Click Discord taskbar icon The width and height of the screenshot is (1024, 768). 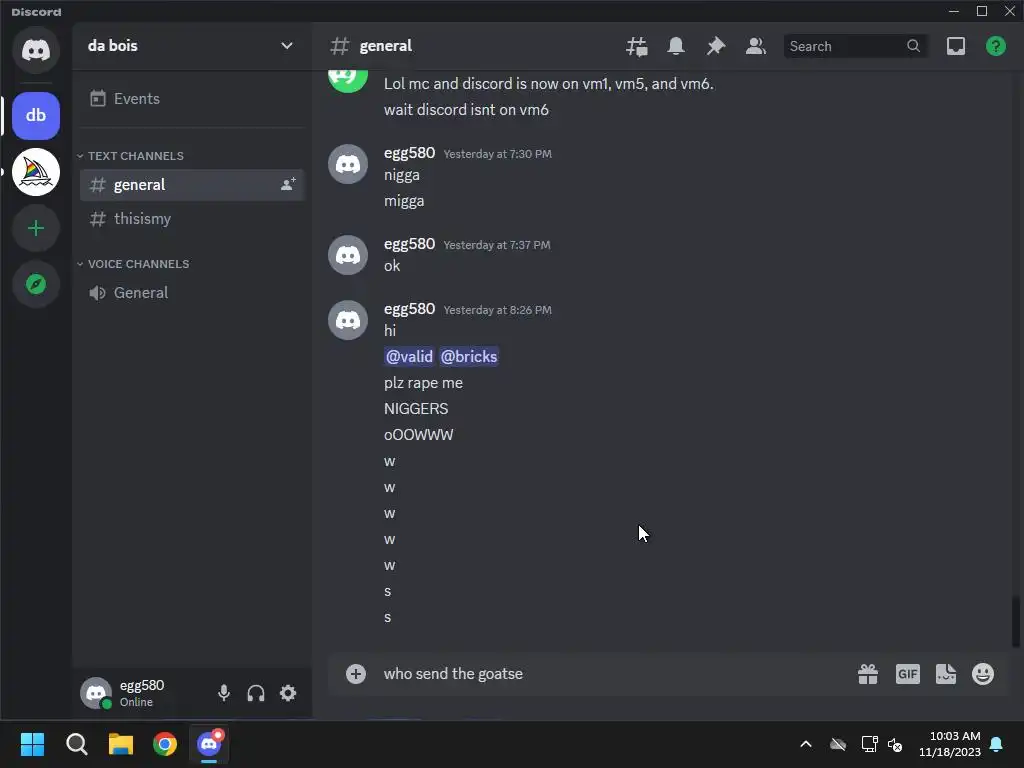tap(209, 744)
